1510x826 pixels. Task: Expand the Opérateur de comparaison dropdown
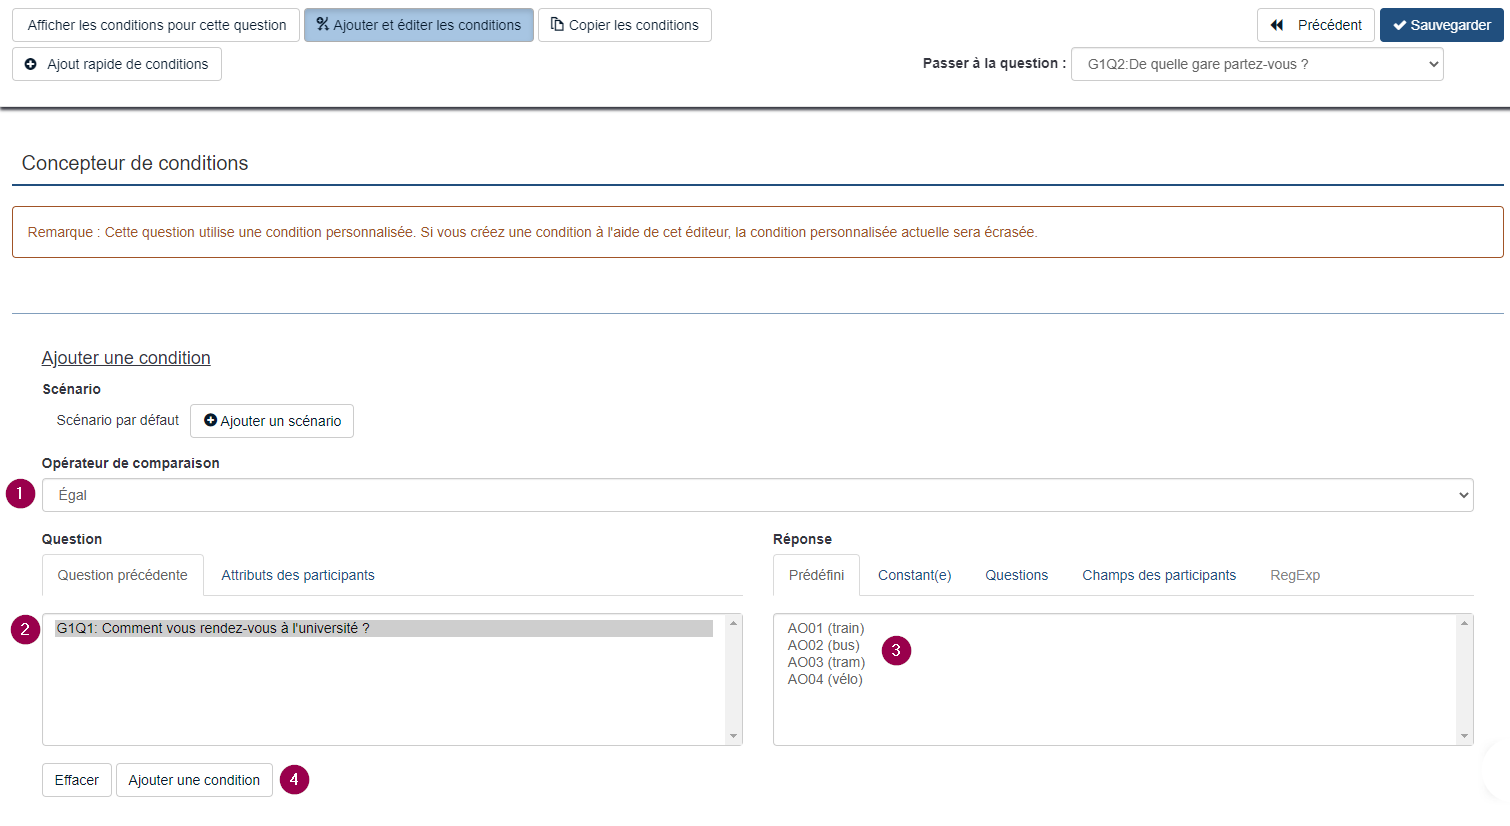[x=757, y=495]
